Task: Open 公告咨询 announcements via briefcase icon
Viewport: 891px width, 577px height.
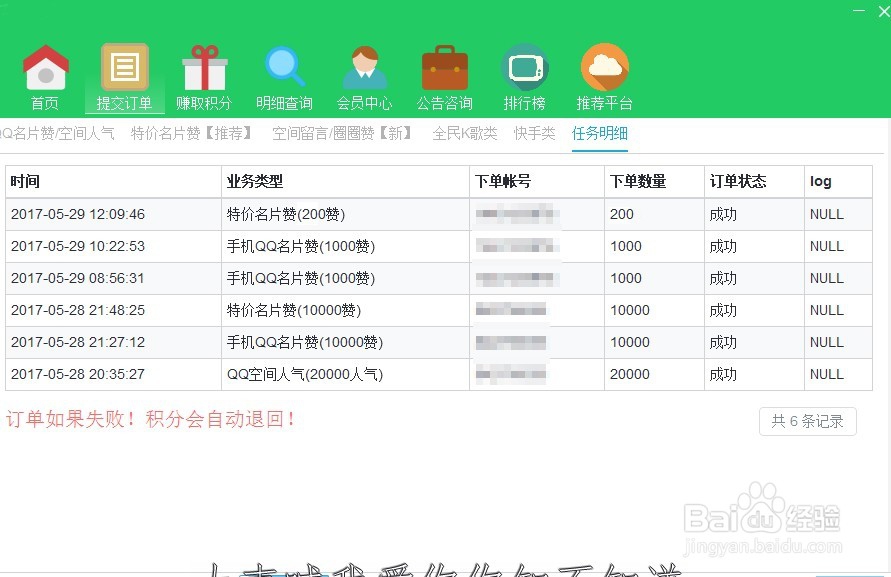Action: pyautogui.click(x=444, y=75)
